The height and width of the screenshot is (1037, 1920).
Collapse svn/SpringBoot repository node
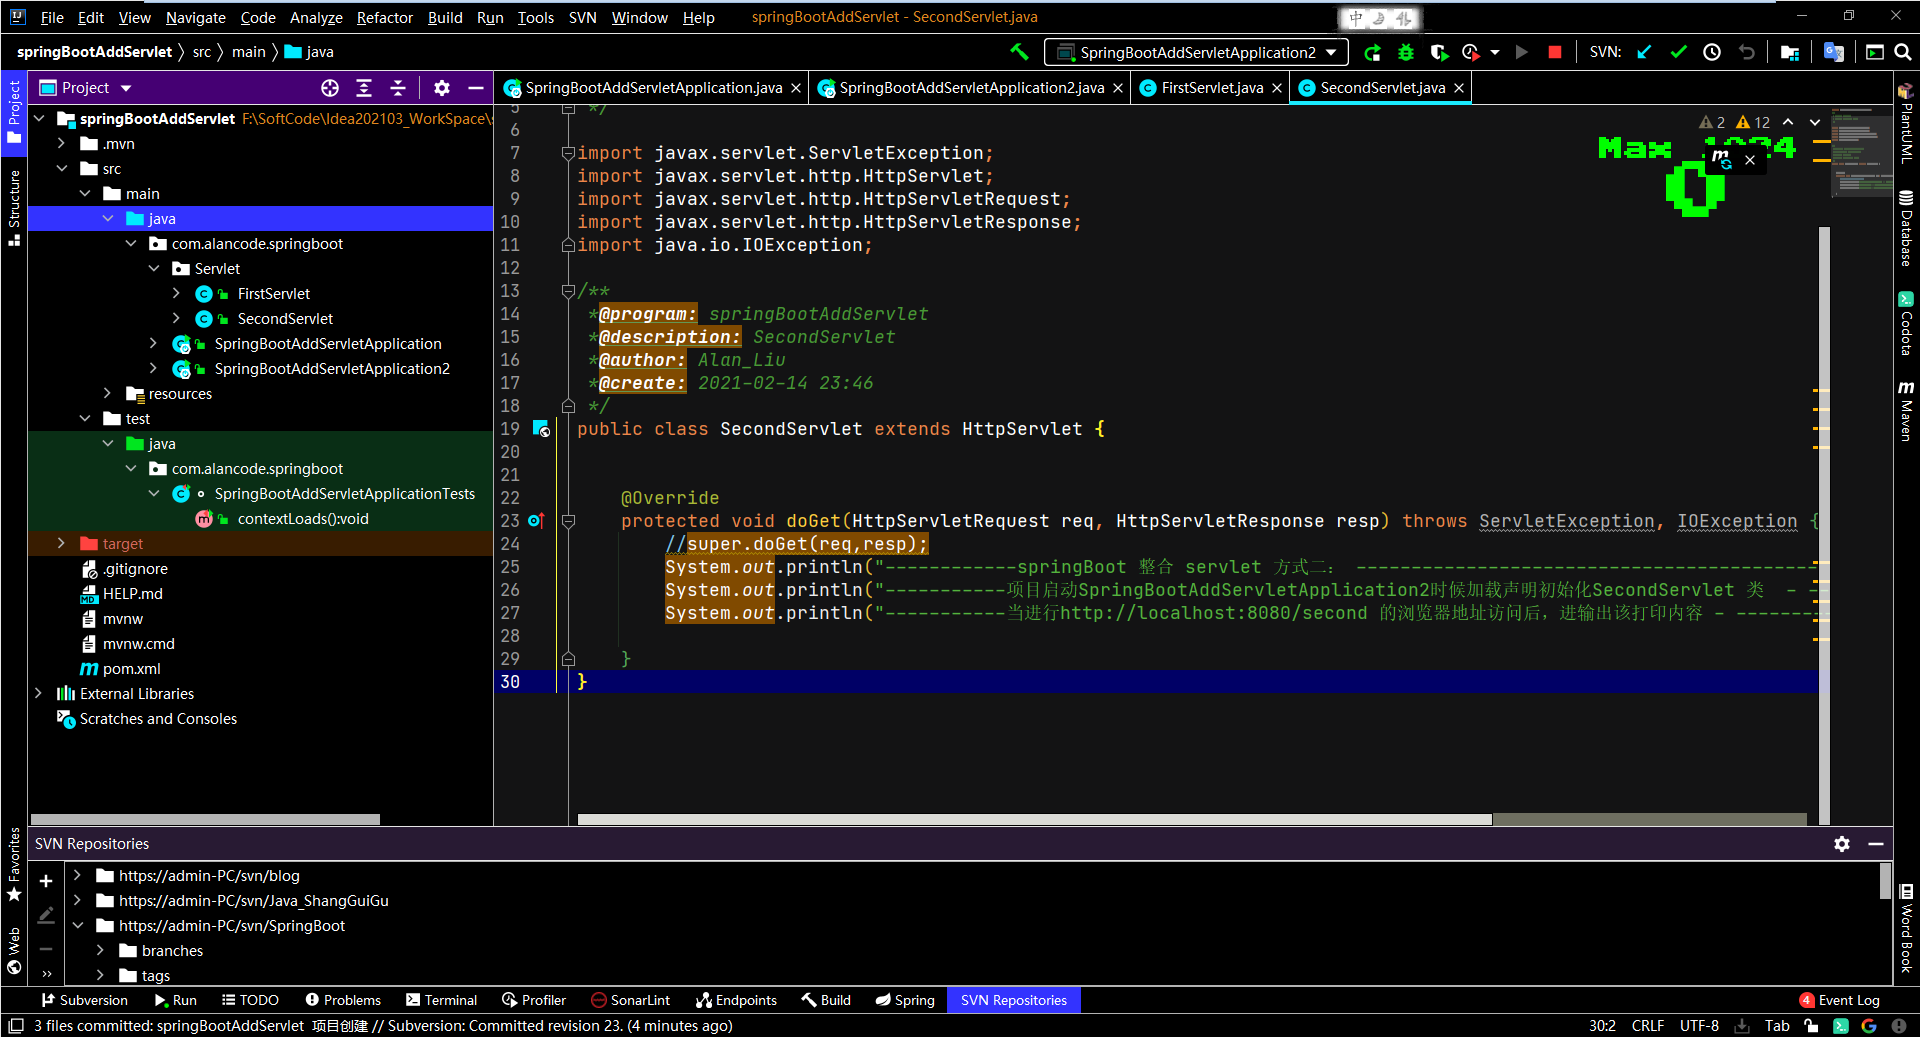pos(77,926)
